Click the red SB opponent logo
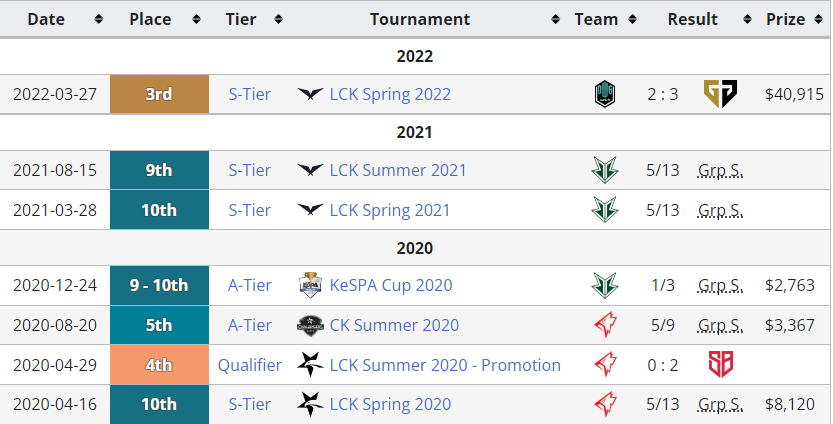833x424 pixels. click(720, 365)
